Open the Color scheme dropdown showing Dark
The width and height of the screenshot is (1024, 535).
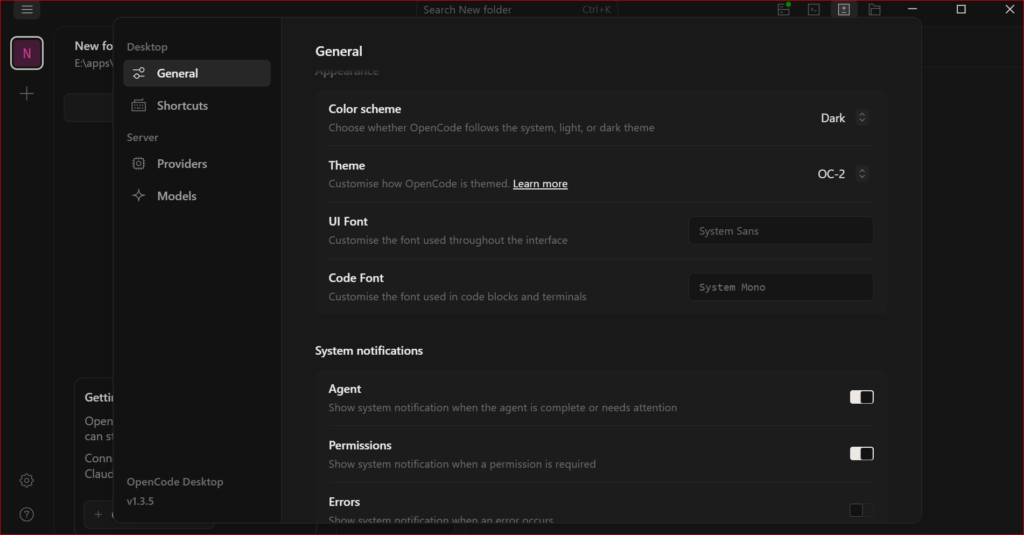click(x=844, y=118)
